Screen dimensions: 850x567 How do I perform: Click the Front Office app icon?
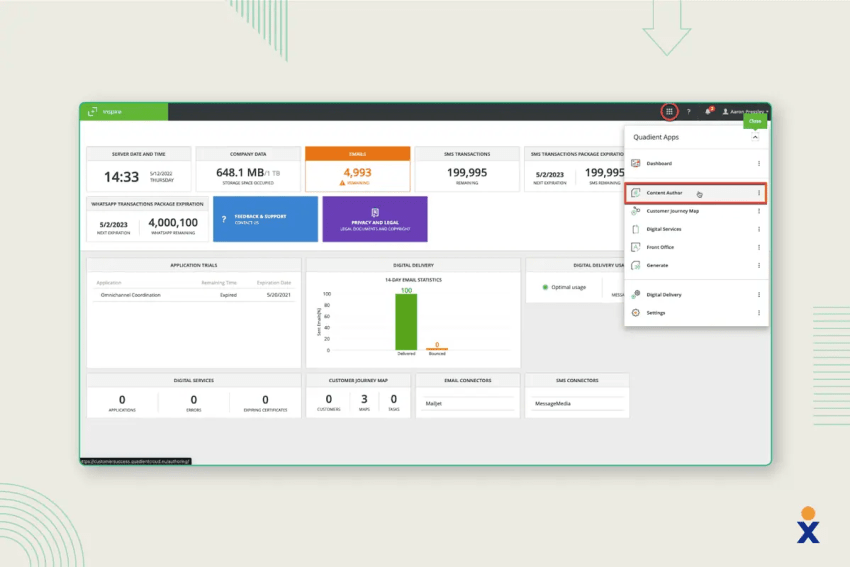coord(636,247)
